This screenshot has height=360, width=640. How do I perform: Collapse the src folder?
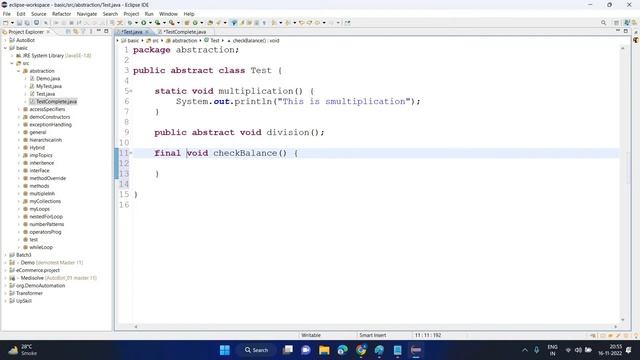pyautogui.click(x=12, y=63)
